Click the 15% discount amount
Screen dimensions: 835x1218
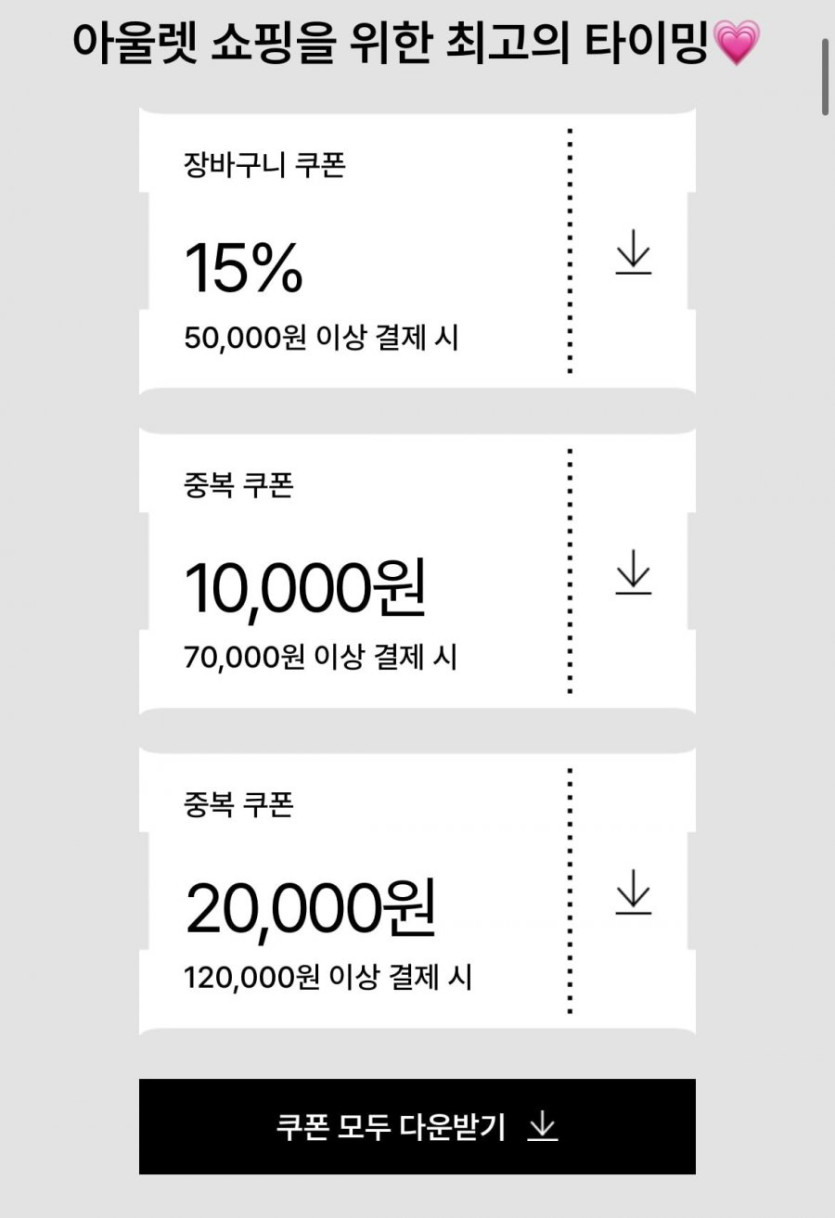click(244, 268)
